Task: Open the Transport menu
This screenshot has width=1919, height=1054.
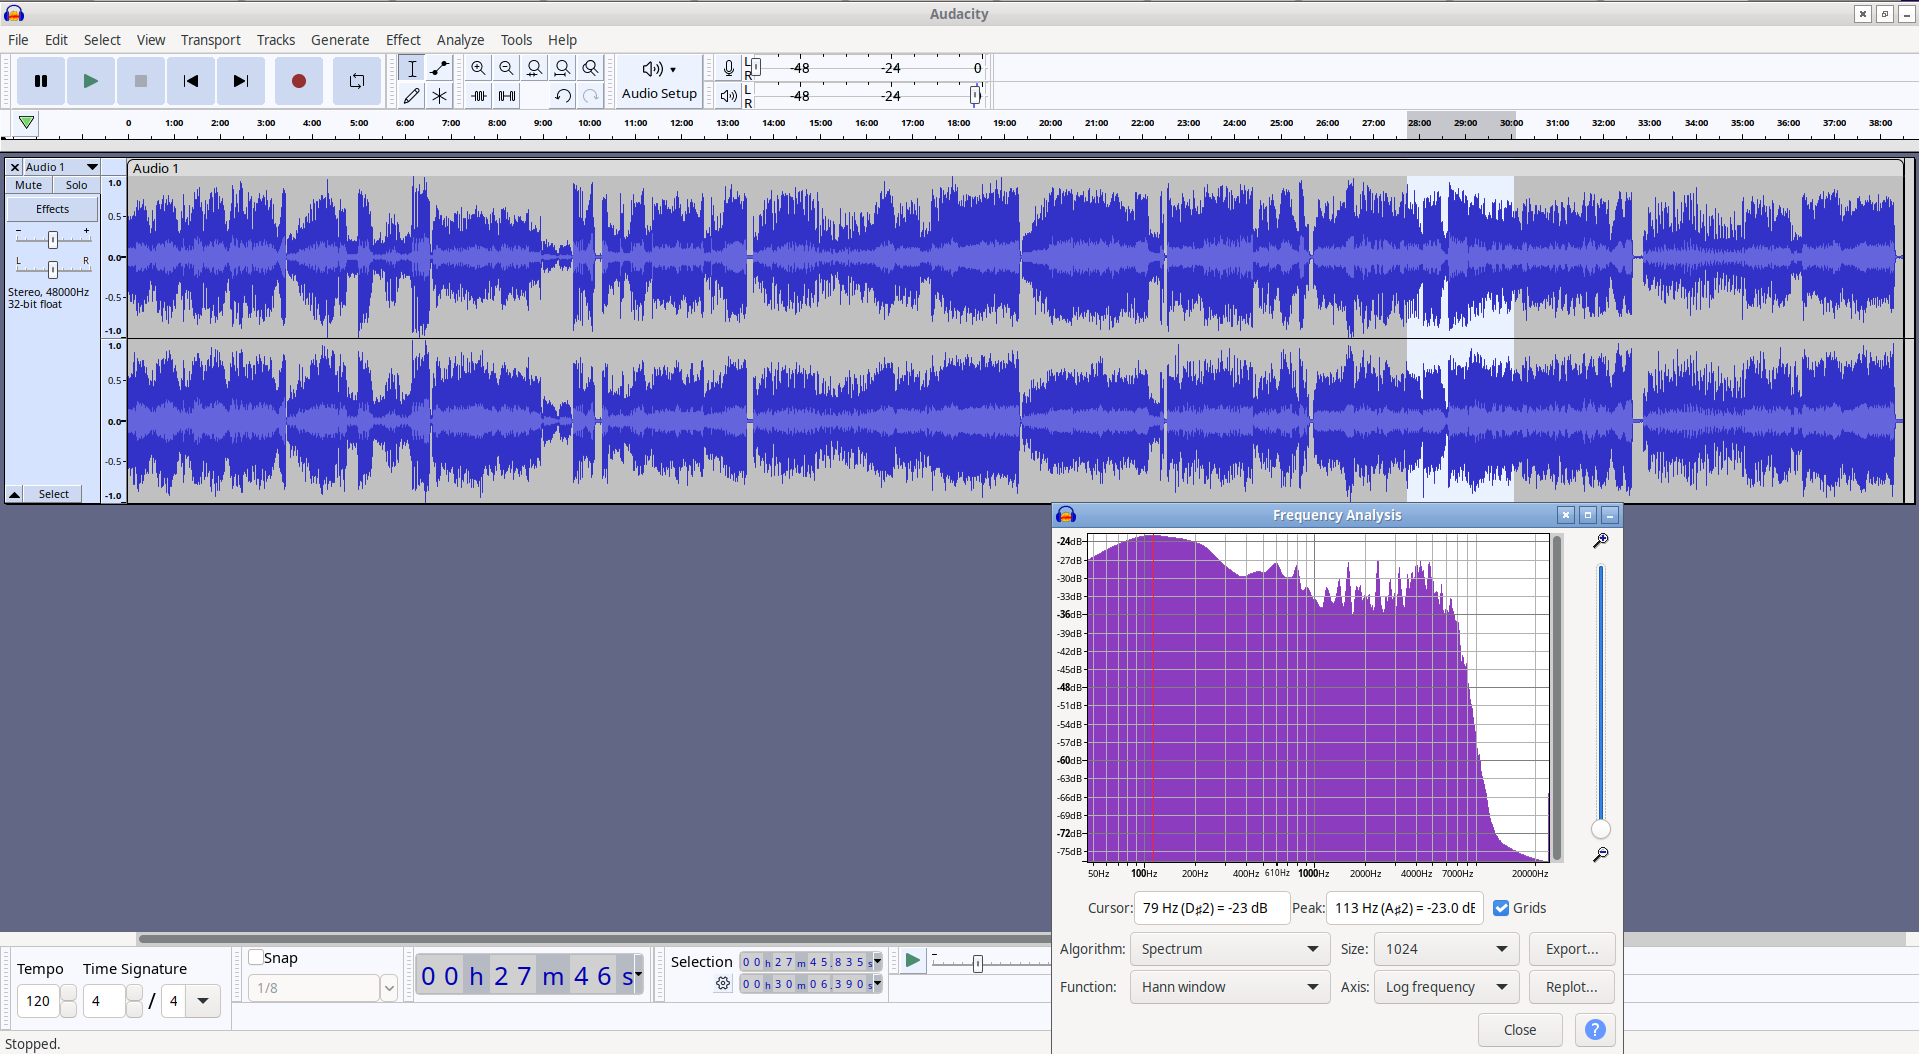Action: coord(210,40)
